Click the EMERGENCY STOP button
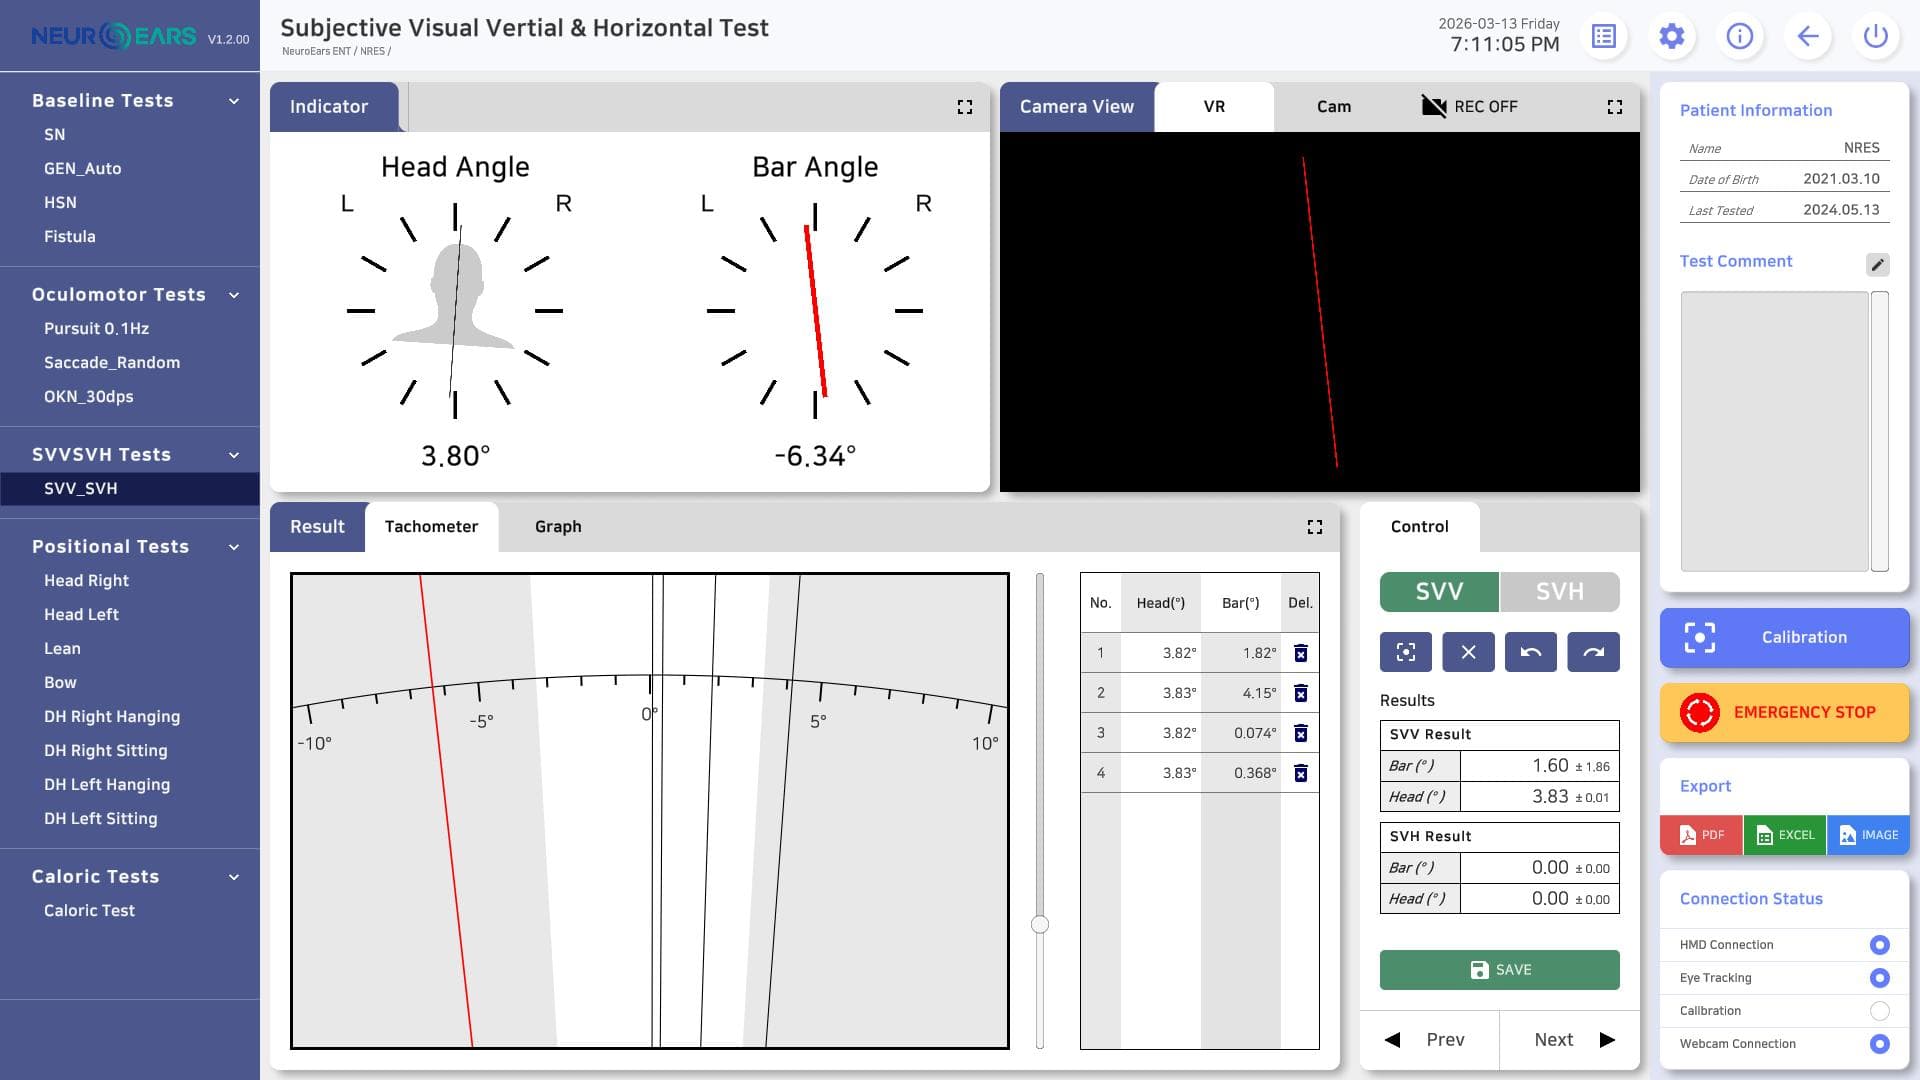The height and width of the screenshot is (1080, 1920). coord(1785,713)
